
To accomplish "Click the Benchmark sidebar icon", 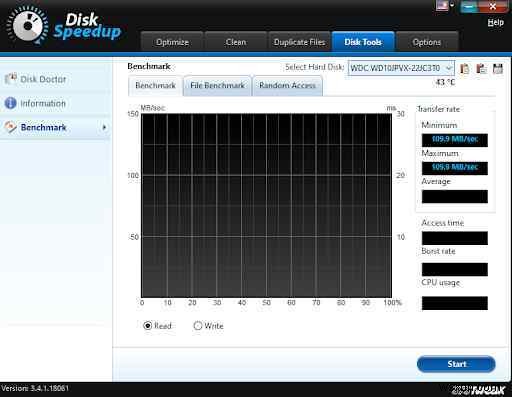I will pos(10,127).
